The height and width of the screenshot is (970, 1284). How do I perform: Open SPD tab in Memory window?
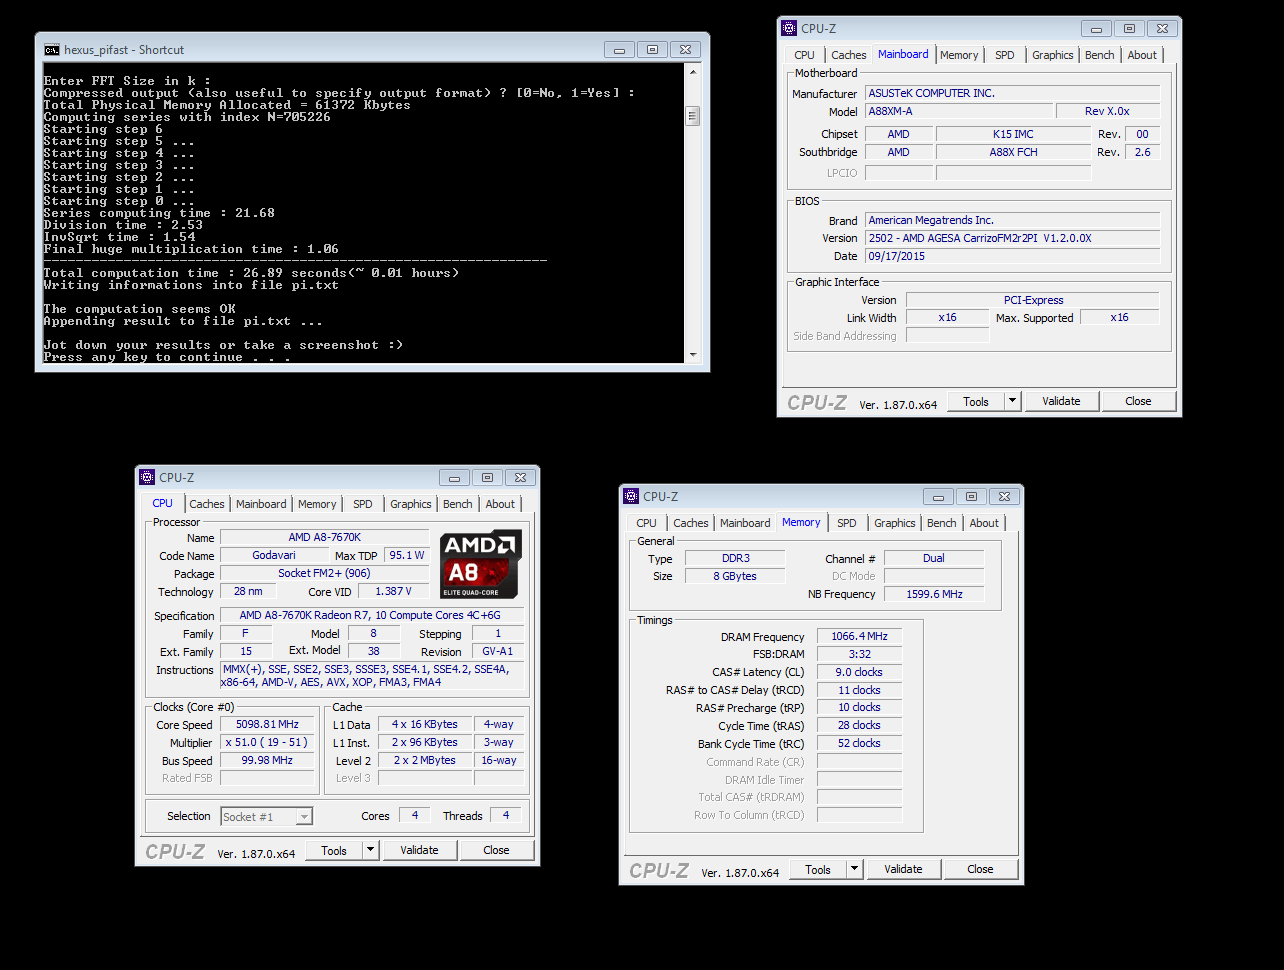pos(847,523)
